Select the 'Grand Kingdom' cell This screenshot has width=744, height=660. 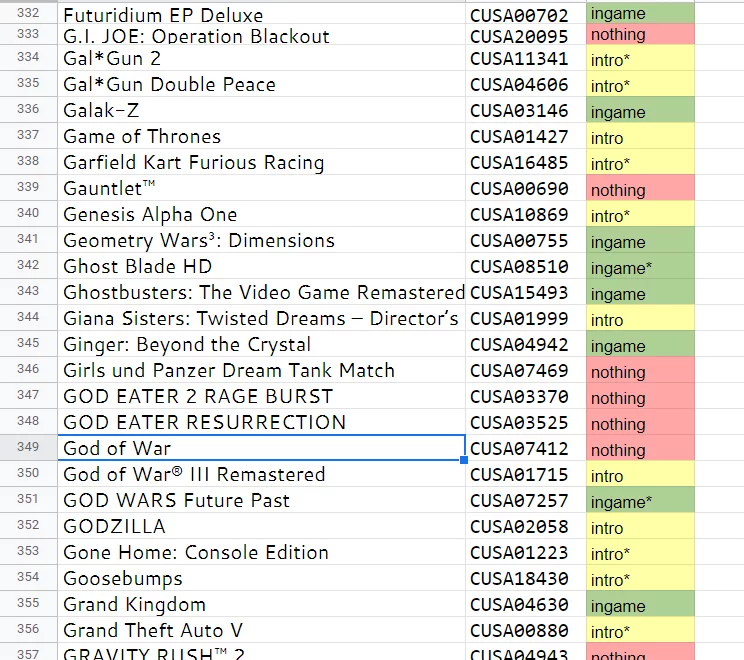(261, 604)
